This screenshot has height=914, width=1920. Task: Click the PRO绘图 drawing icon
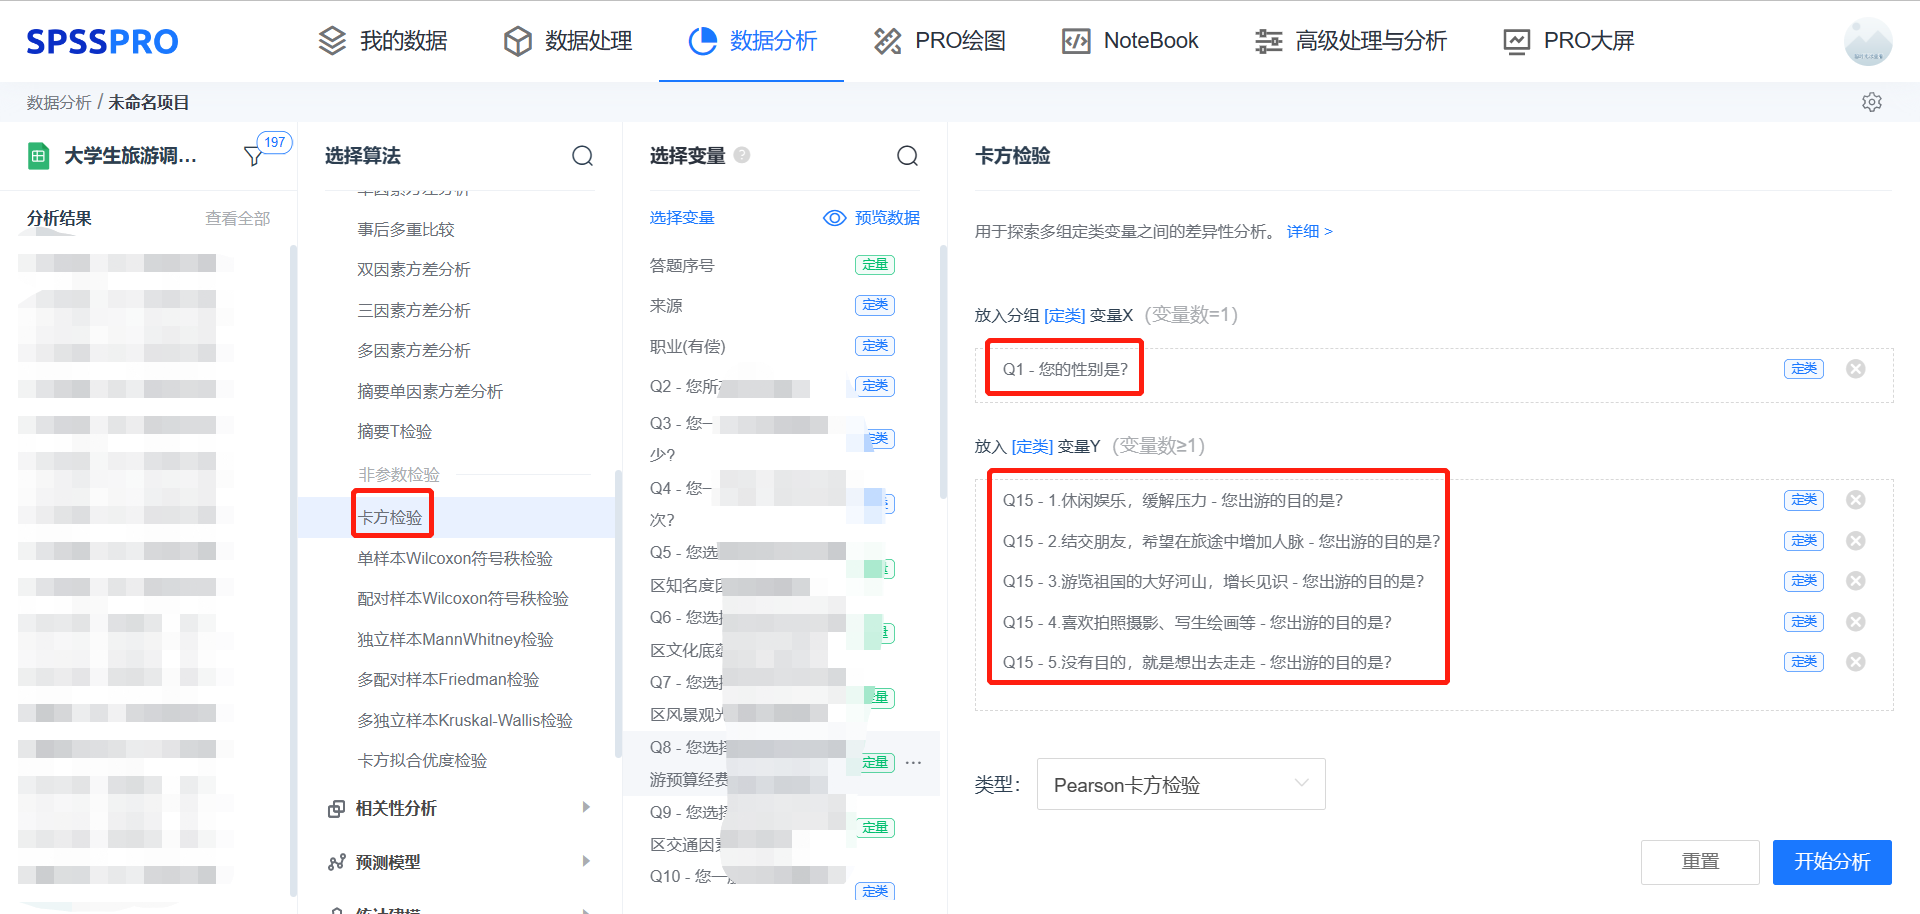point(888,41)
